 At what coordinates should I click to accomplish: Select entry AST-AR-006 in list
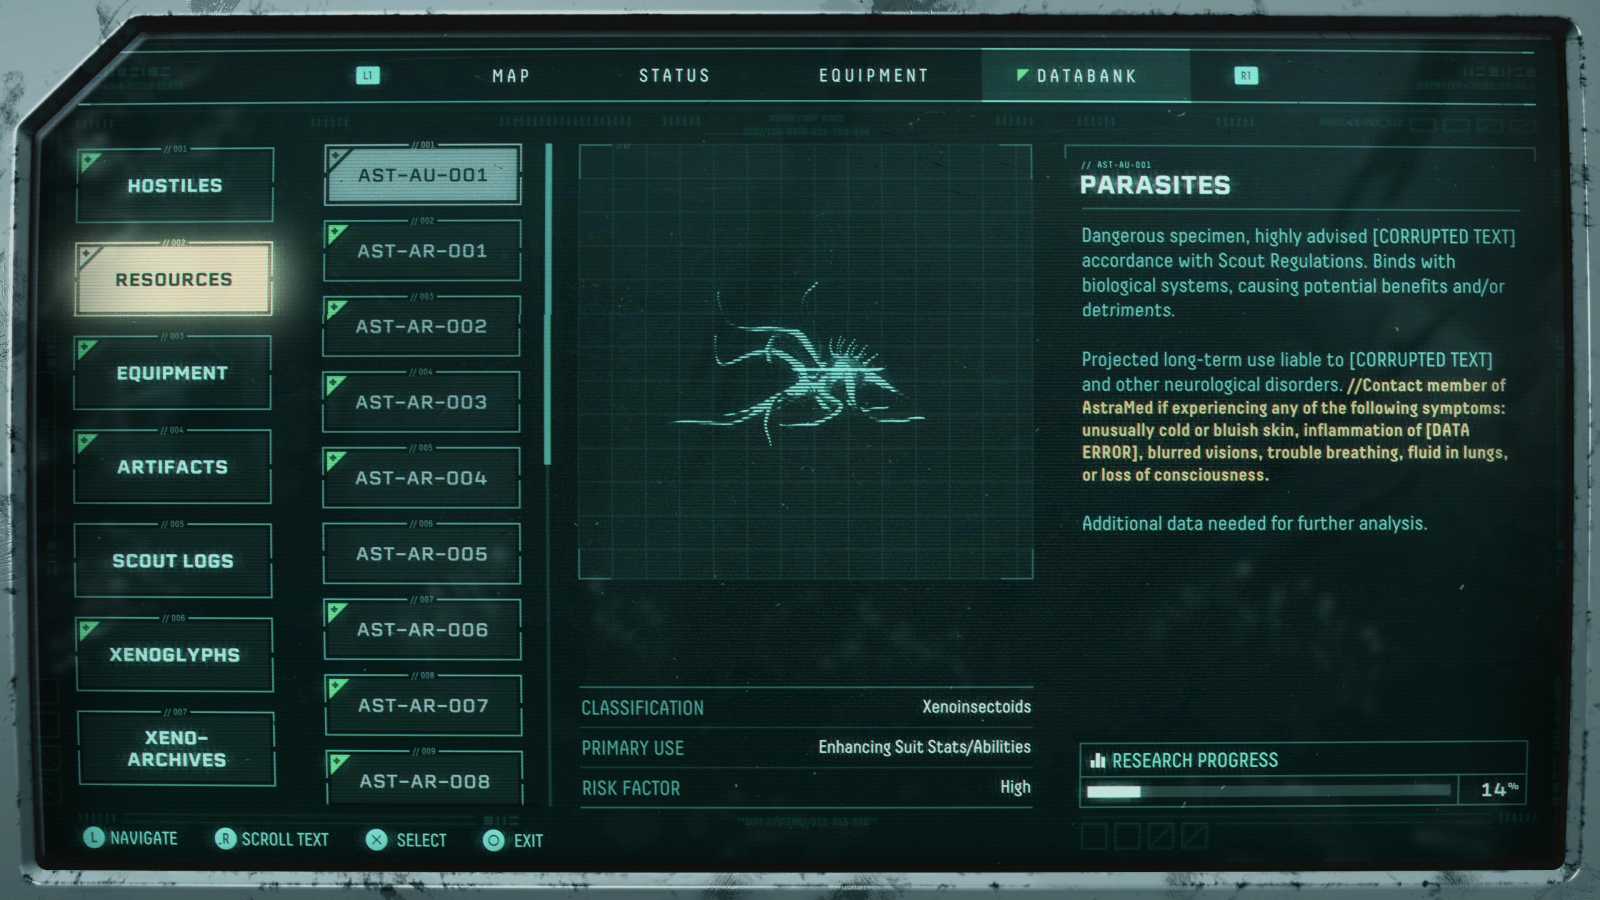click(x=422, y=630)
